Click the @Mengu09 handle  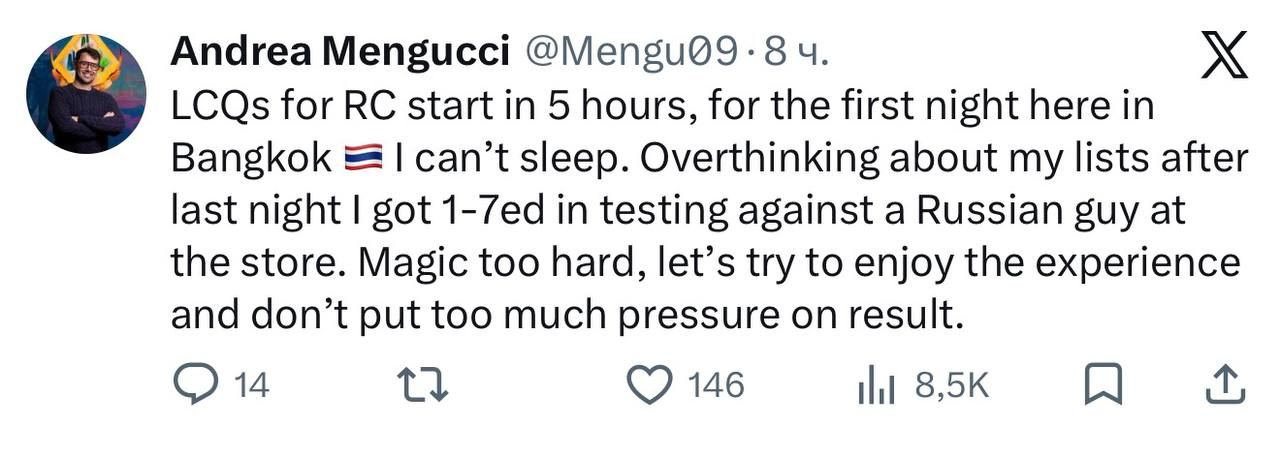(632, 54)
